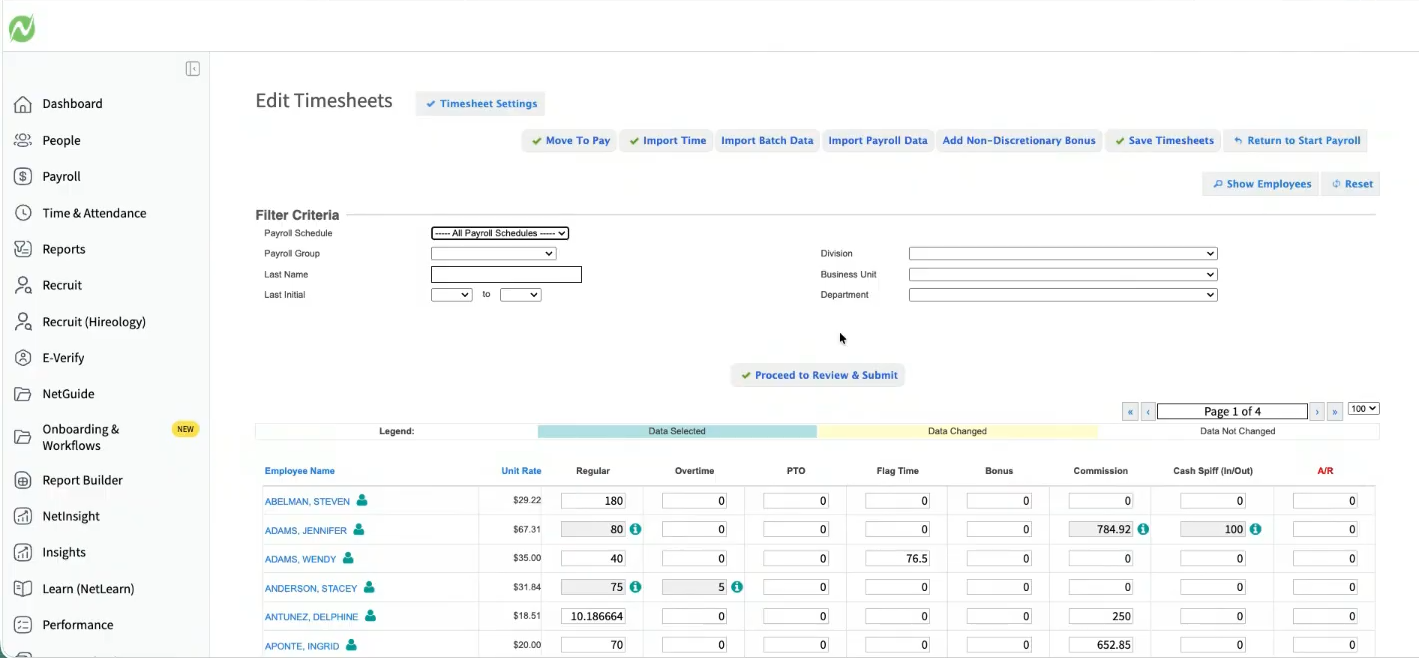This screenshot has width=1419, height=658.
Task: Go to previous page arrow
Action: 1148,412
